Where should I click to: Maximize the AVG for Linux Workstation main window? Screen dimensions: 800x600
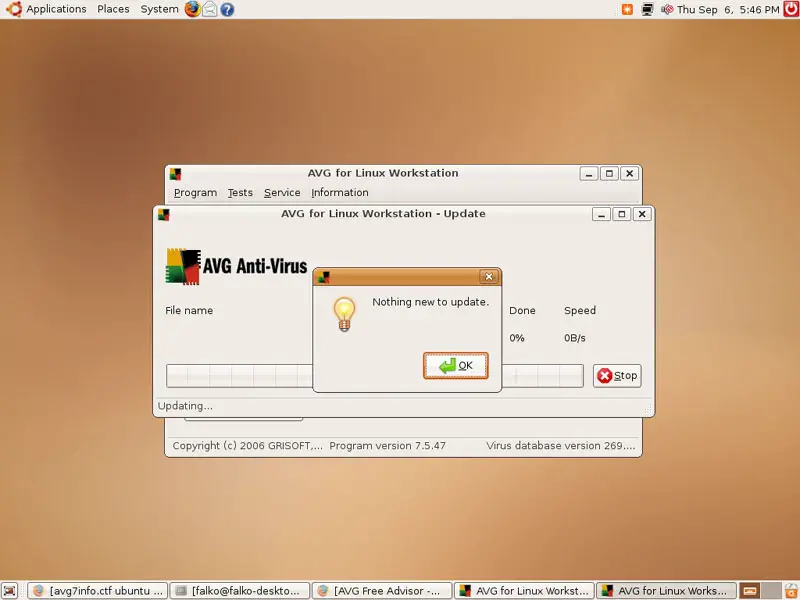click(609, 174)
